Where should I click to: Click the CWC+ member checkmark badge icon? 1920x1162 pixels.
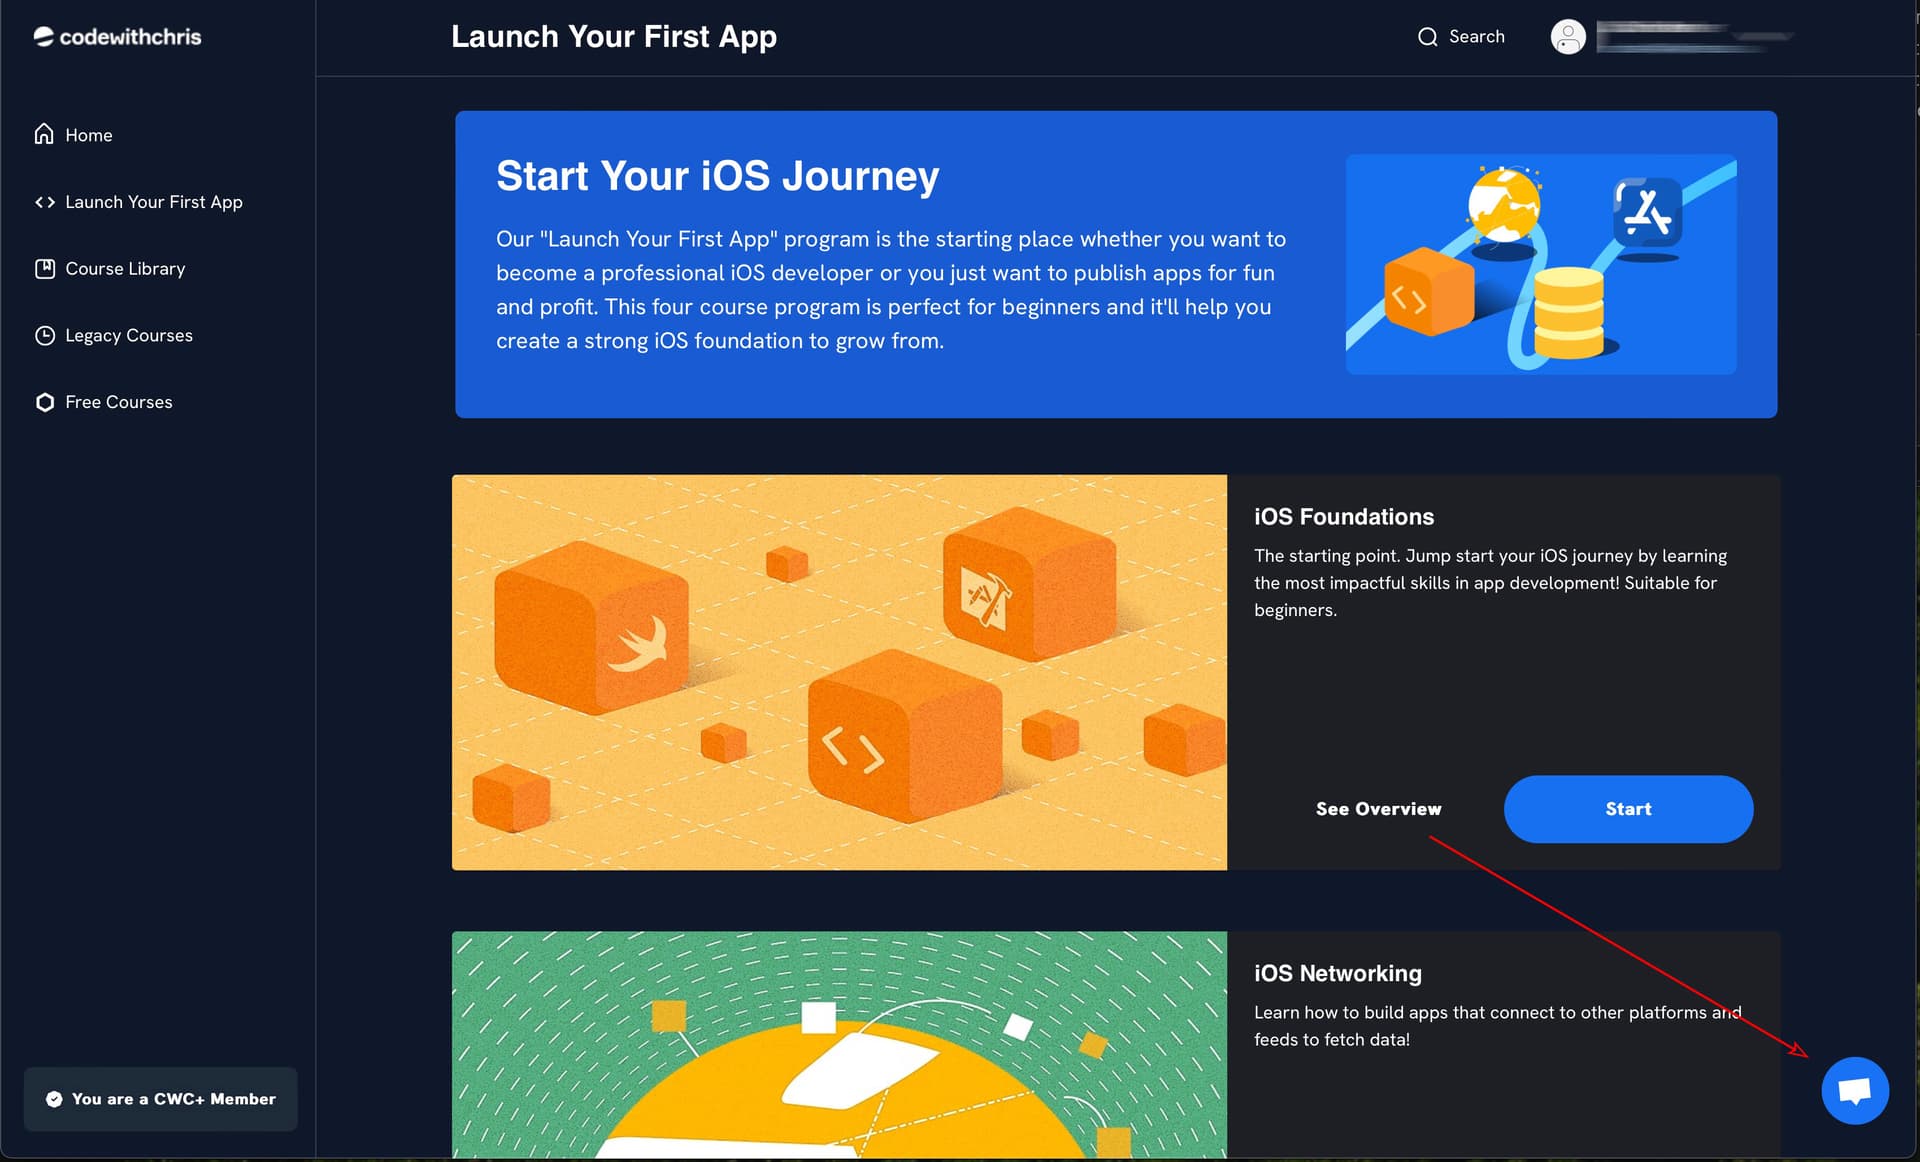[54, 1099]
